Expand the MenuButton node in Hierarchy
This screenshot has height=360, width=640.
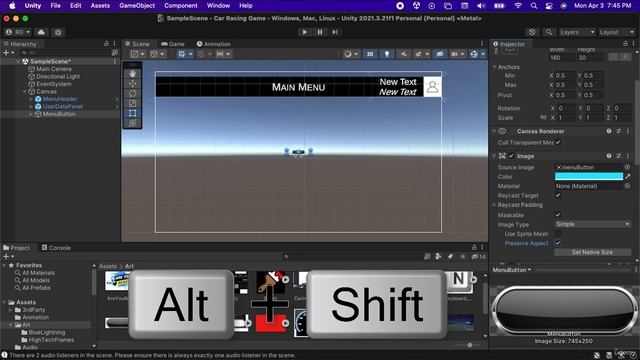[31, 114]
